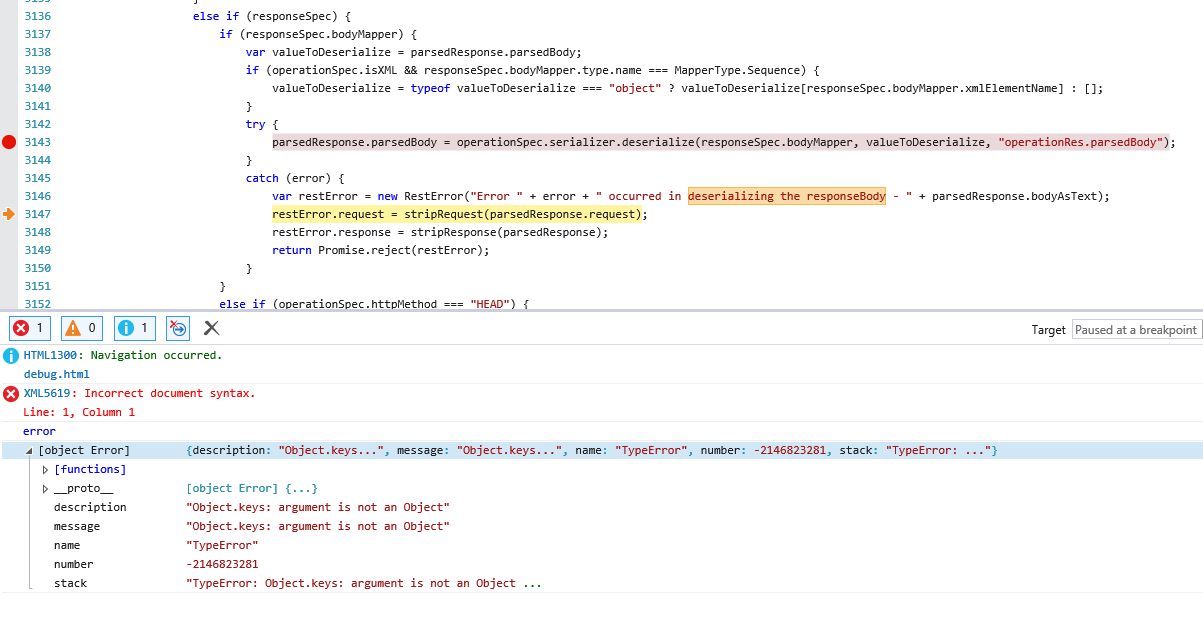The height and width of the screenshot is (620, 1203).
Task: Click the orange execution arrow beside line 3147
Action: [8, 214]
